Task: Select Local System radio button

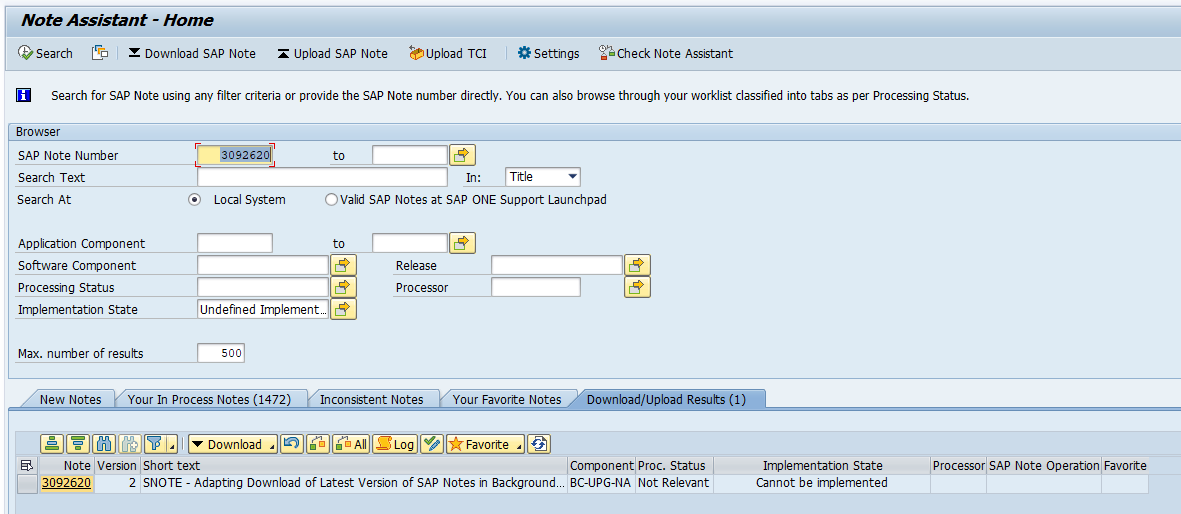Action: click(x=195, y=200)
